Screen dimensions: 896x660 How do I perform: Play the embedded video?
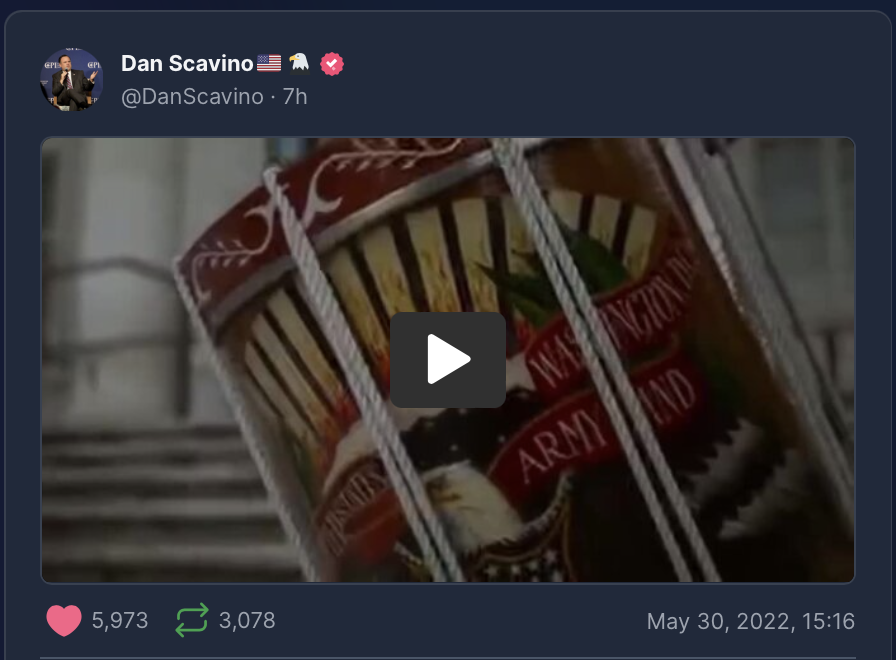point(447,359)
